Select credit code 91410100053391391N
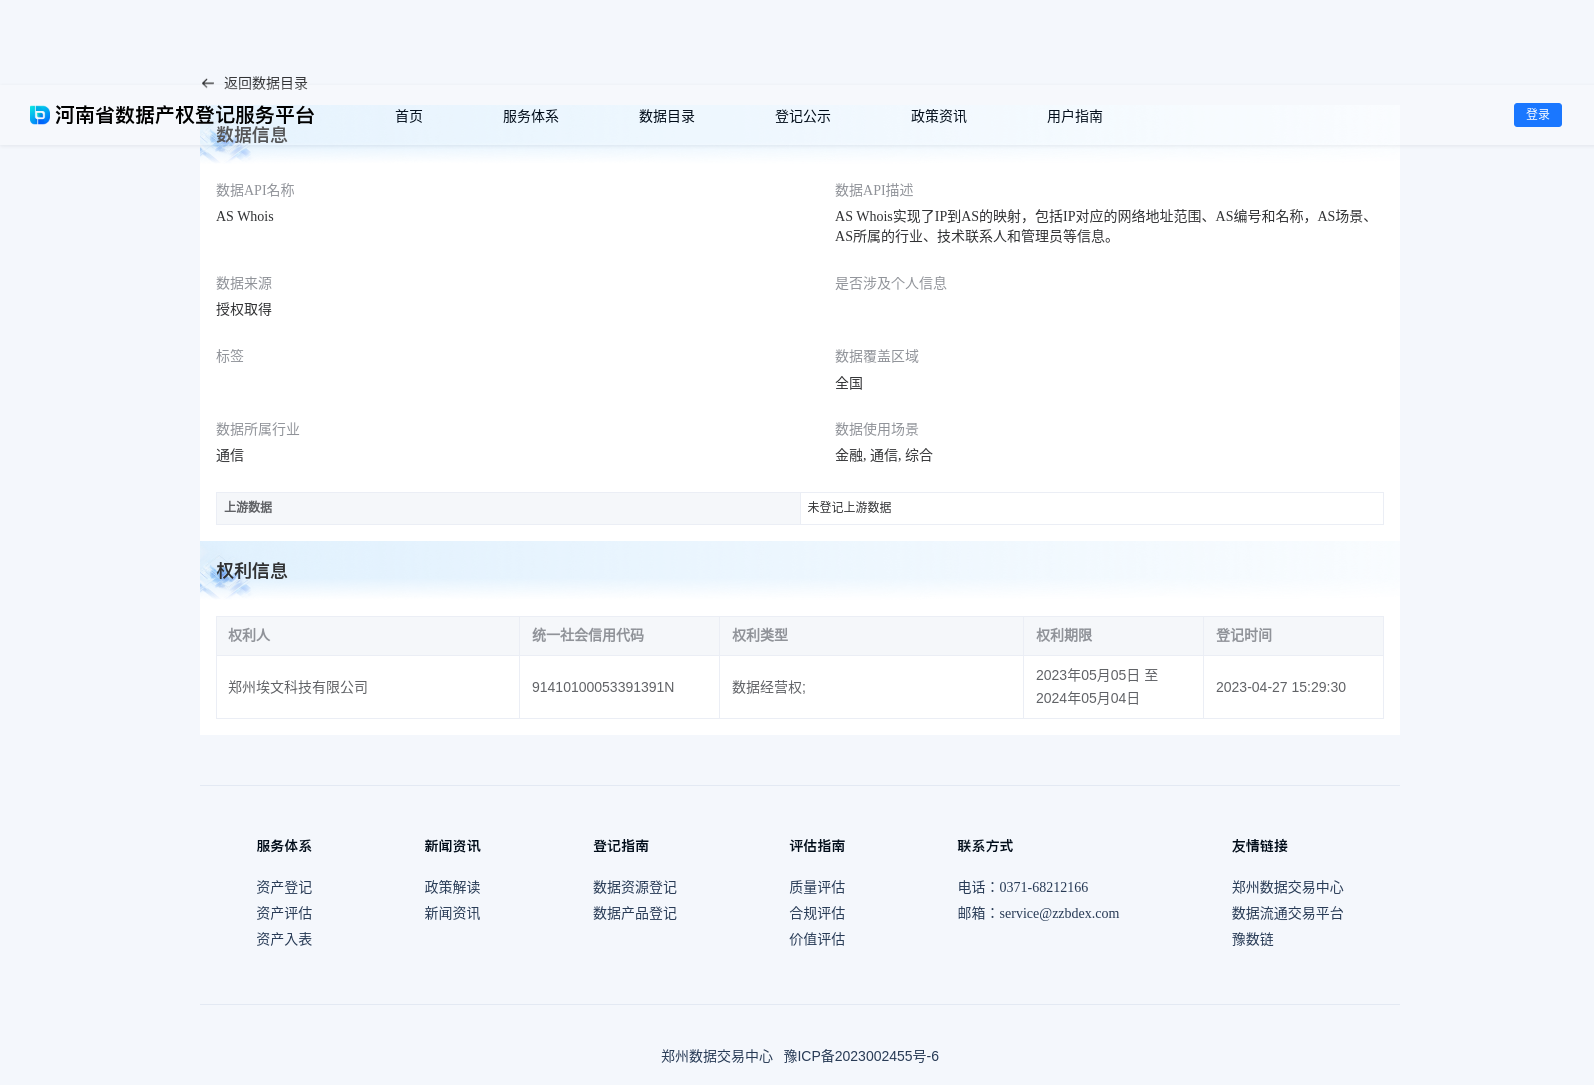1594x1085 pixels. [x=603, y=687]
